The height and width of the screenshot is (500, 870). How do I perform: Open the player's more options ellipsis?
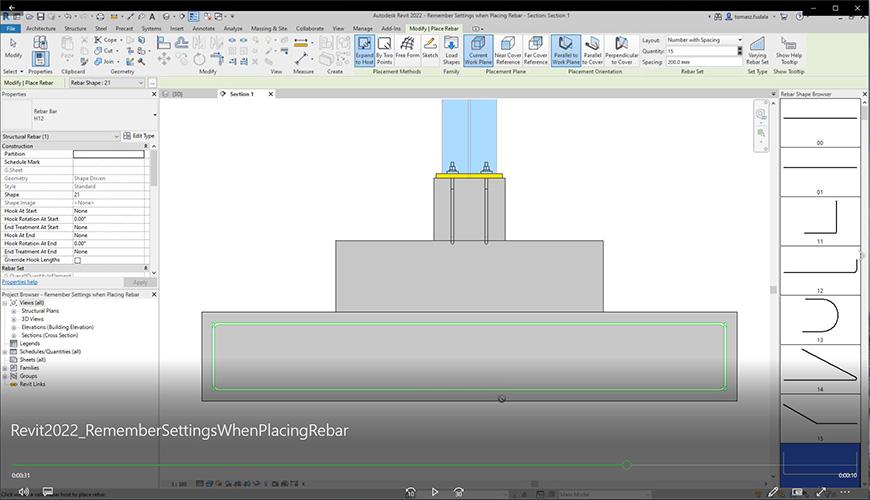845,492
